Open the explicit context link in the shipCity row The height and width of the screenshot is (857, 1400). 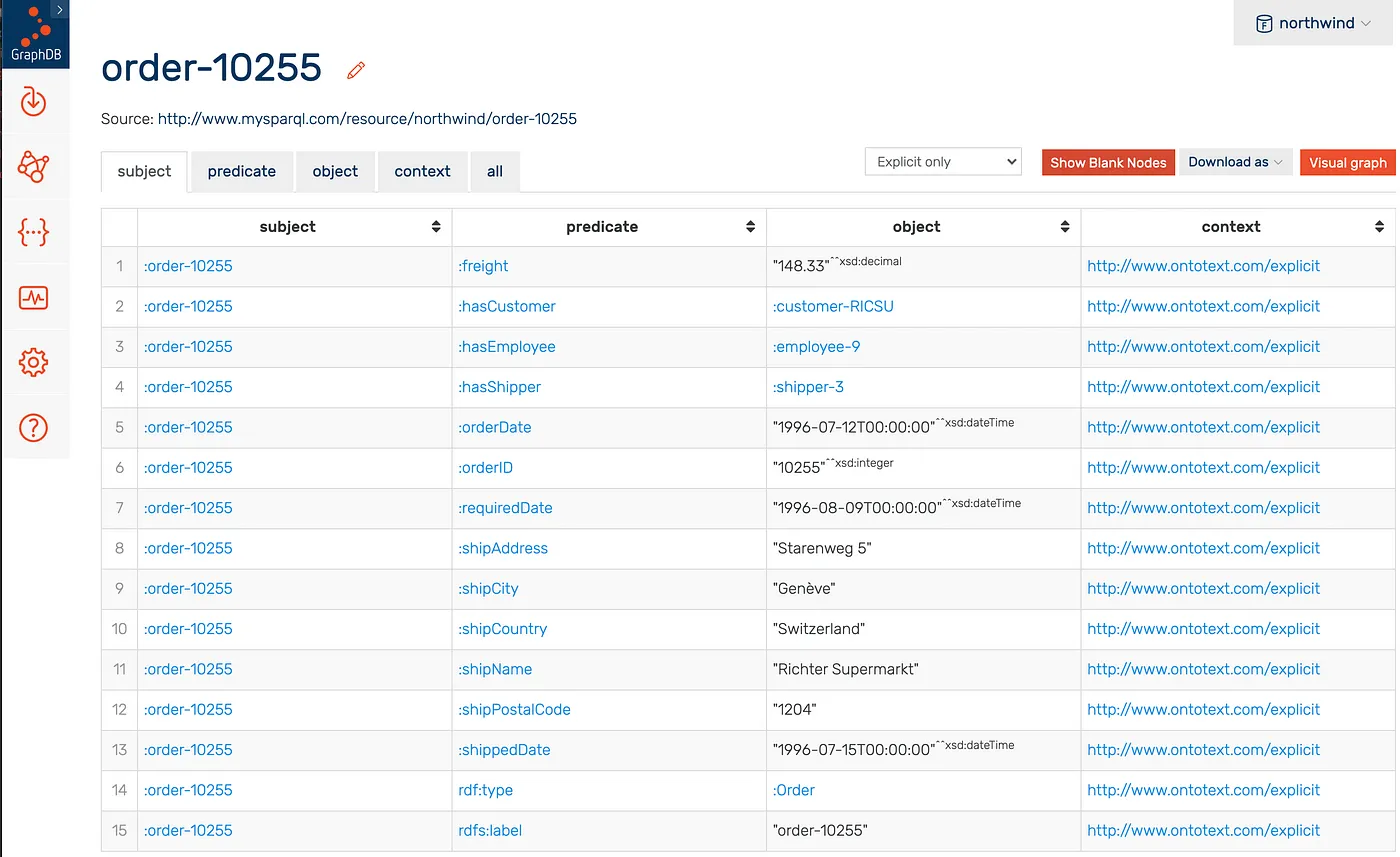click(1204, 588)
